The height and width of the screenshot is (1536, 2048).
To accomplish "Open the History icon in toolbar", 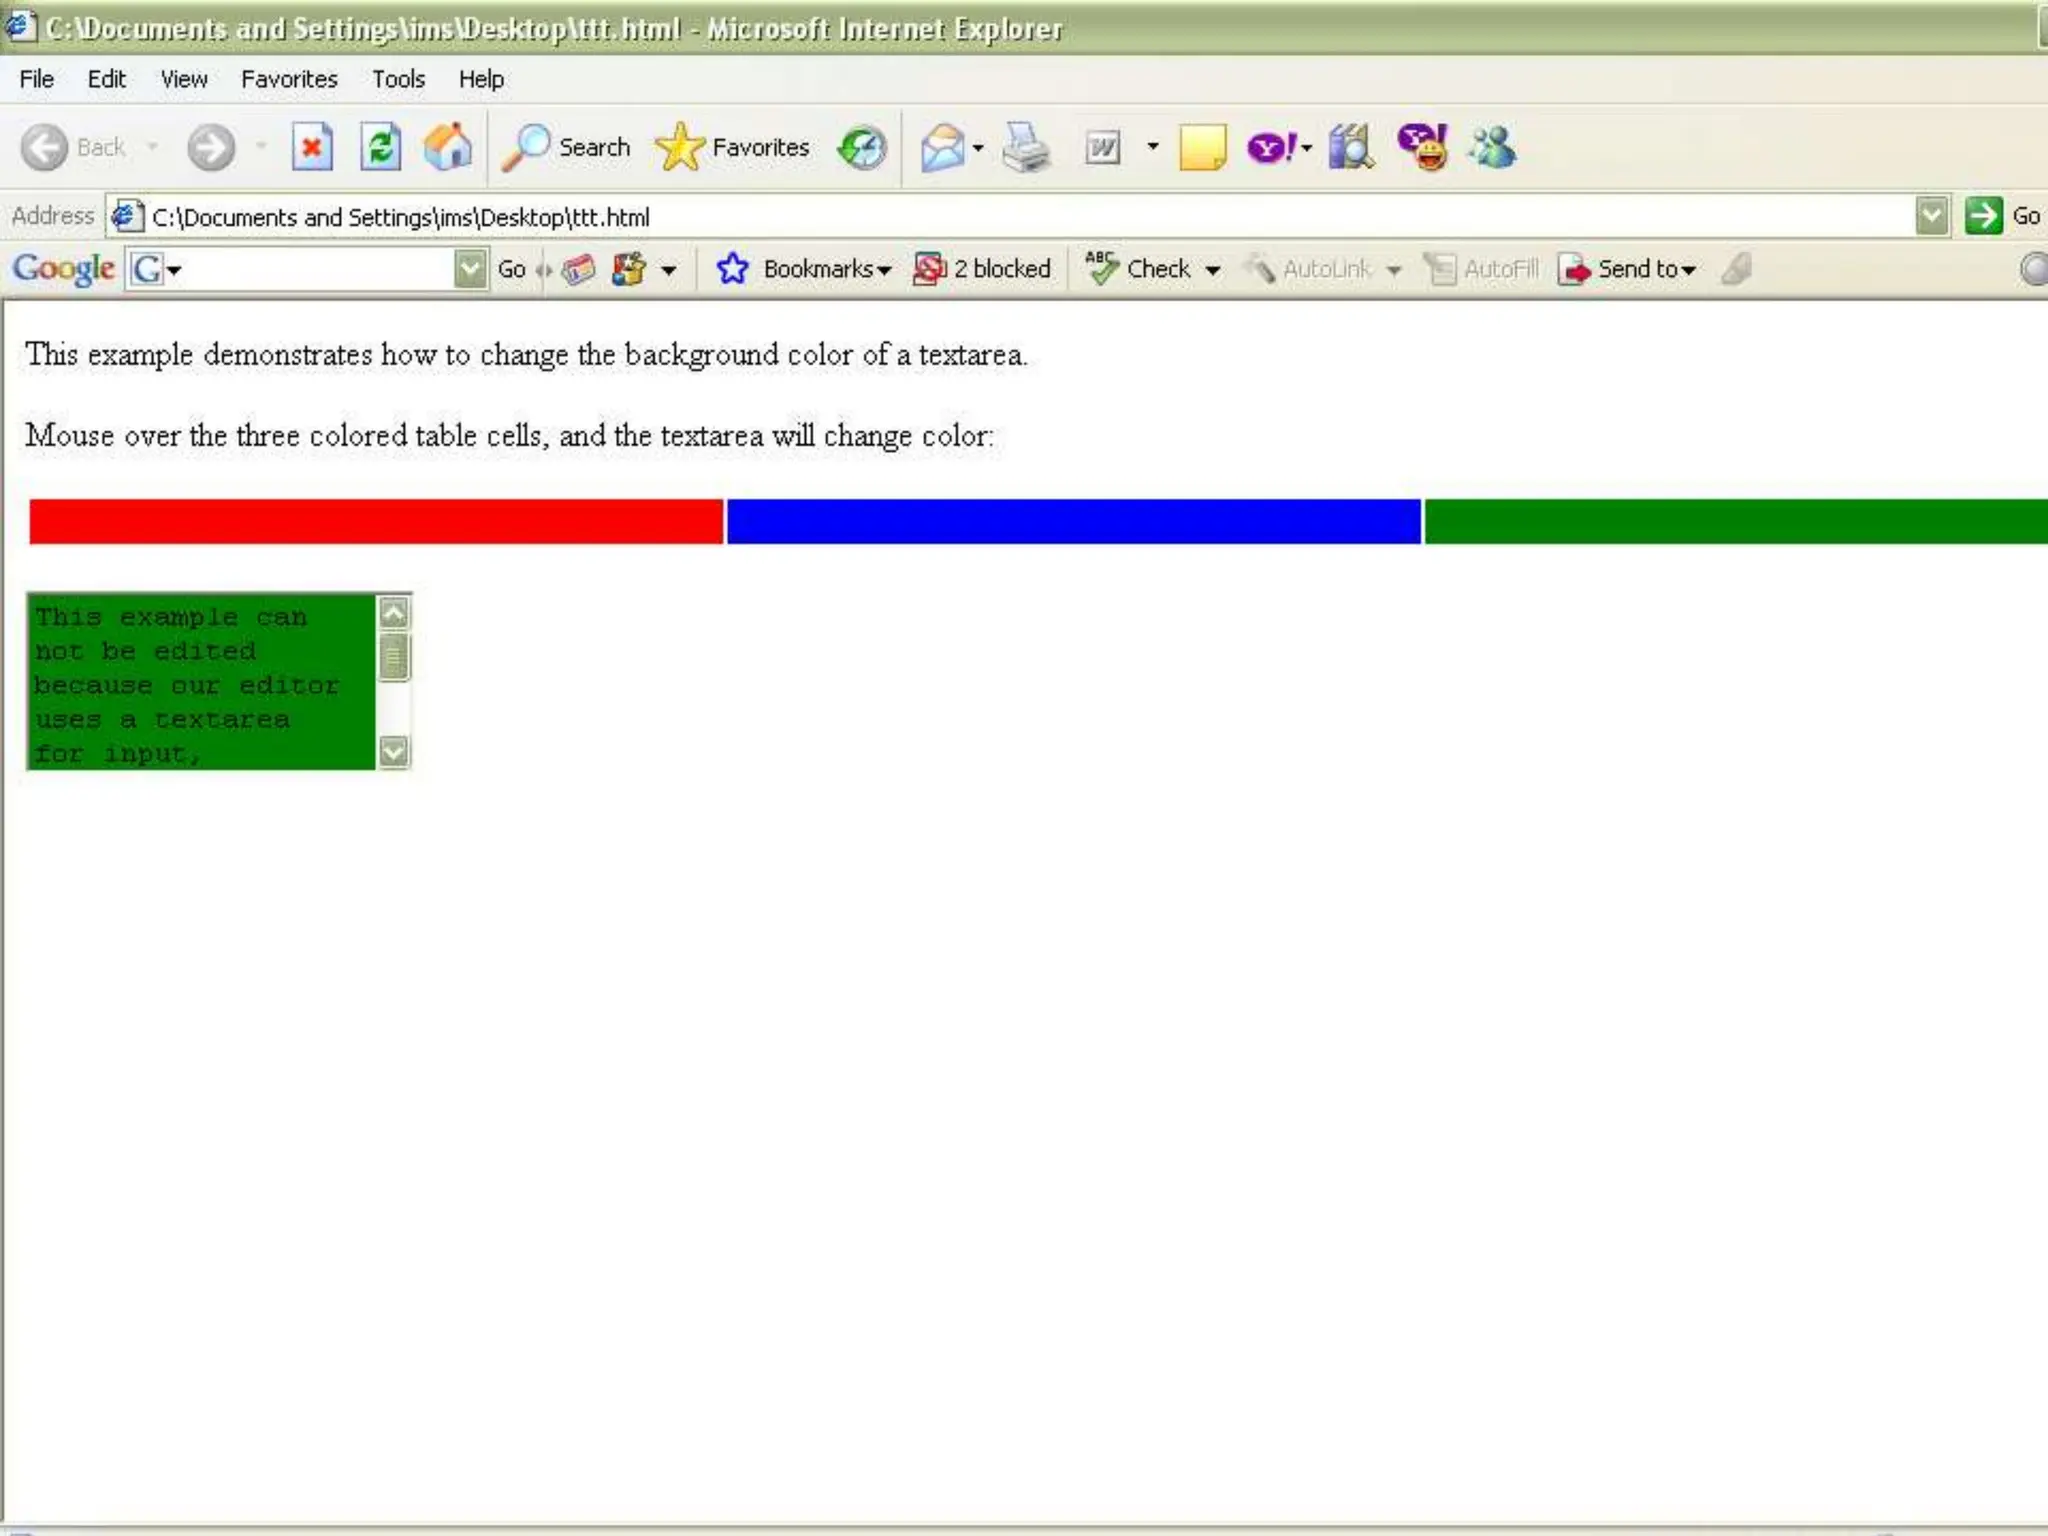I will 862,148.
